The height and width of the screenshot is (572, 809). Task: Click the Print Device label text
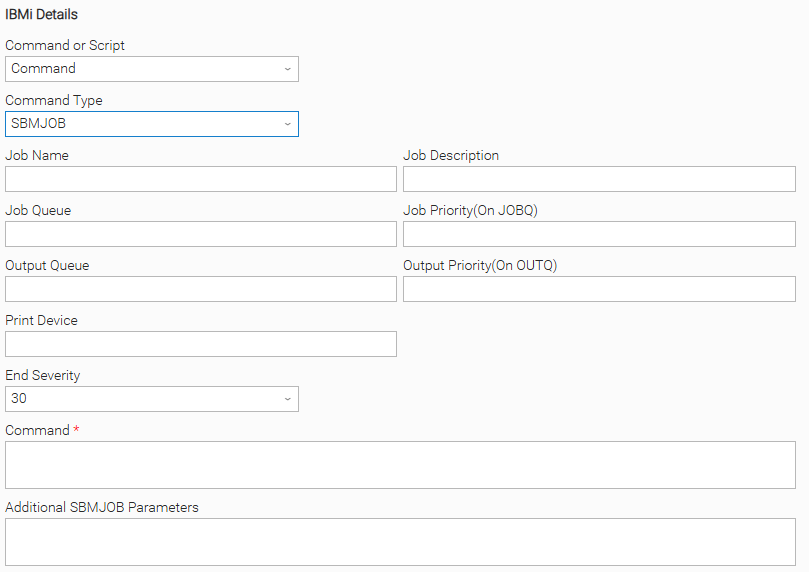(41, 320)
